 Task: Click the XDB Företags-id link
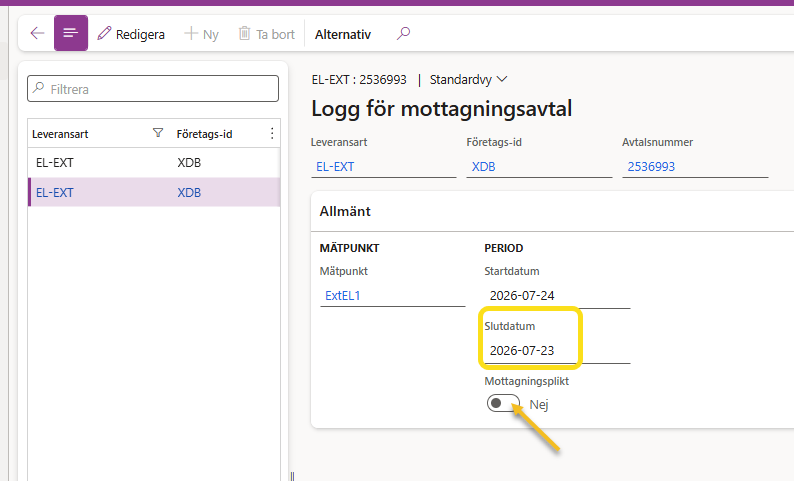click(x=484, y=167)
